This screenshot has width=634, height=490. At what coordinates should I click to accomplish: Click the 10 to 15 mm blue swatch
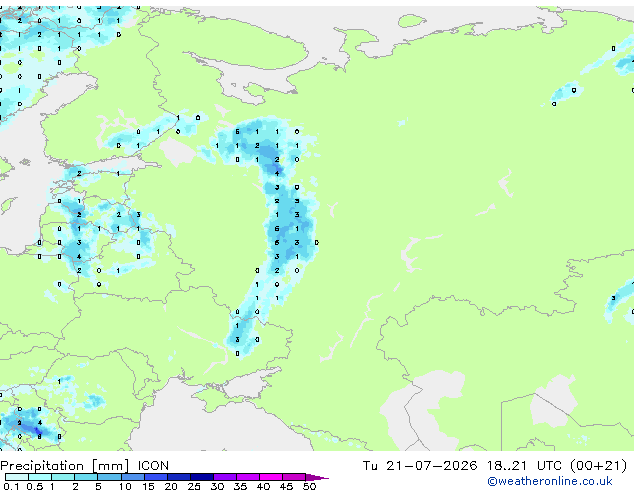(x=132, y=477)
